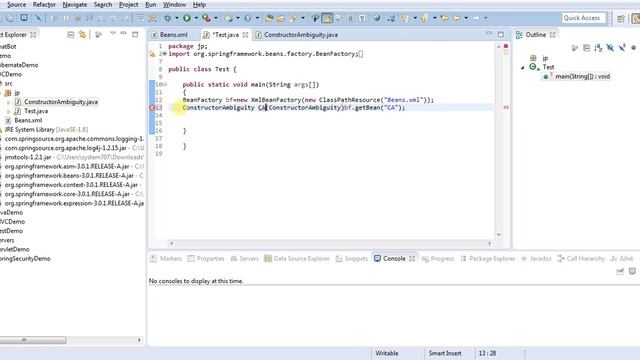The width and height of the screenshot is (640, 360).
Task: Select org.springframework.core-3.0.1.RELEASE-A.jar entry
Action: [67, 194]
